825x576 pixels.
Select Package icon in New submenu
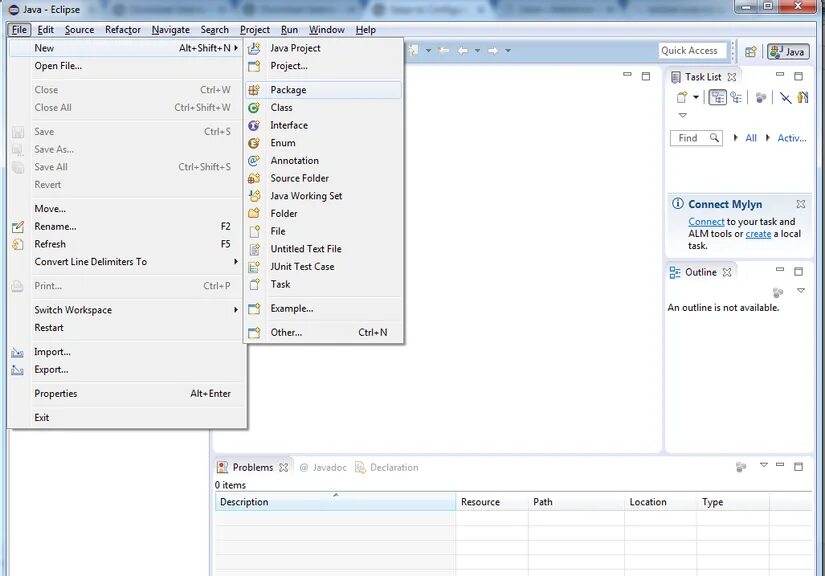pos(254,90)
